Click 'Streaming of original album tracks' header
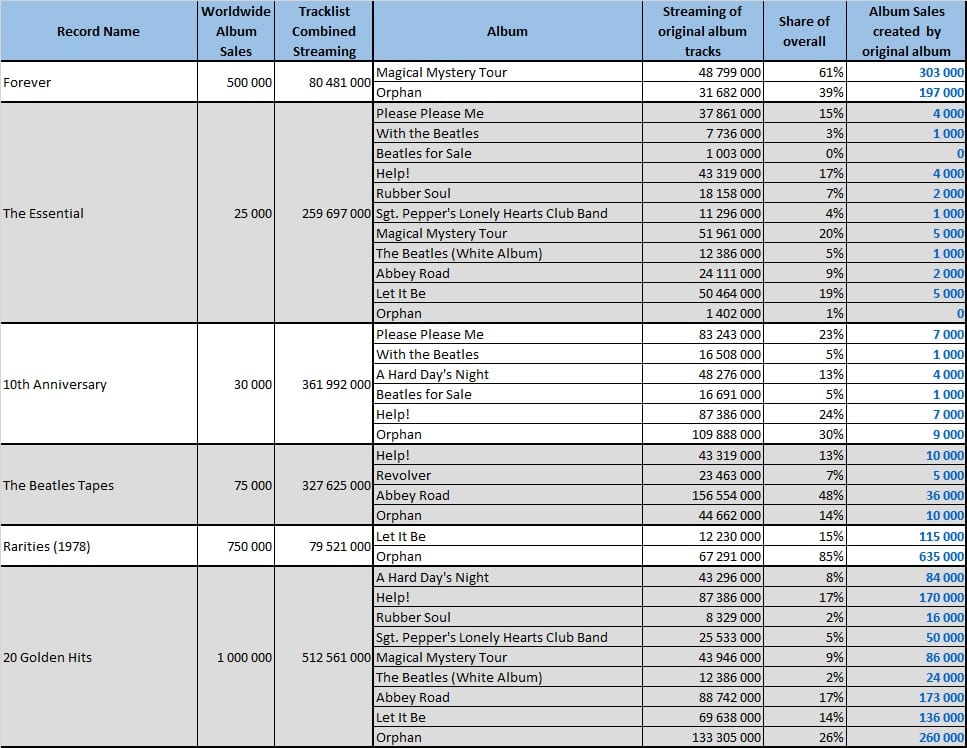The height and width of the screenshot is (748, 967). [x=702, y=31]
